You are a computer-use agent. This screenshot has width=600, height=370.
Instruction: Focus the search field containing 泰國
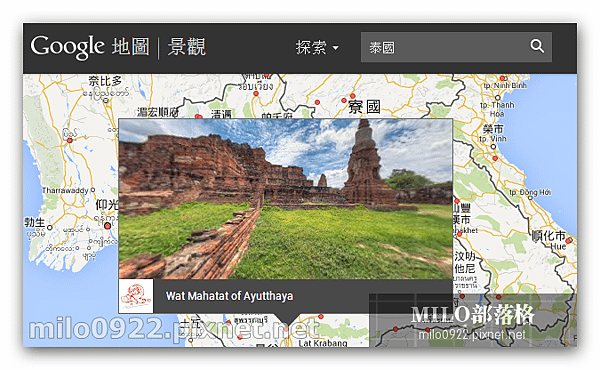click(456, 47)
